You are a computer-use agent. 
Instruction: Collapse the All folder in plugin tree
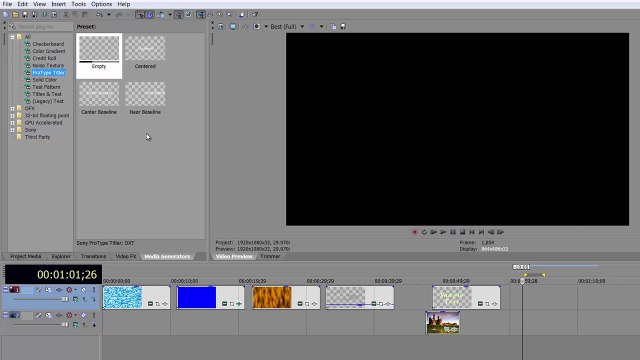tap(13, 37)
